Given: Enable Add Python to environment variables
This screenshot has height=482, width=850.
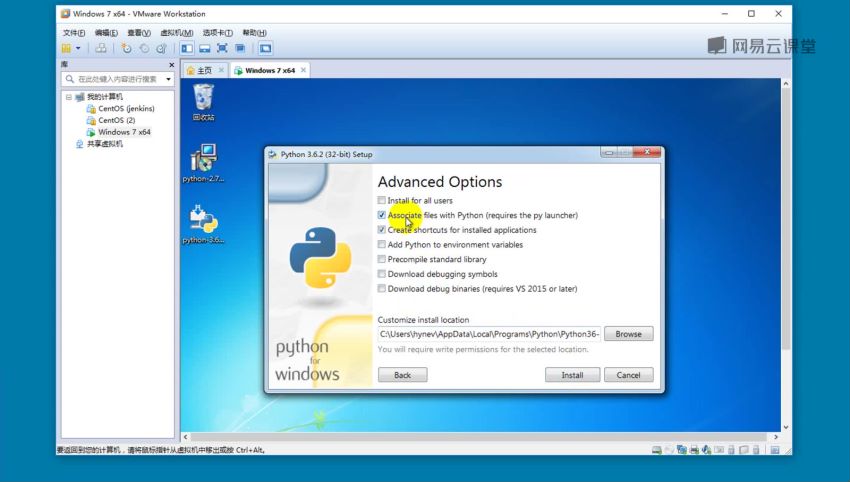Looking at the screenshot, I should (x=382, y=245).
